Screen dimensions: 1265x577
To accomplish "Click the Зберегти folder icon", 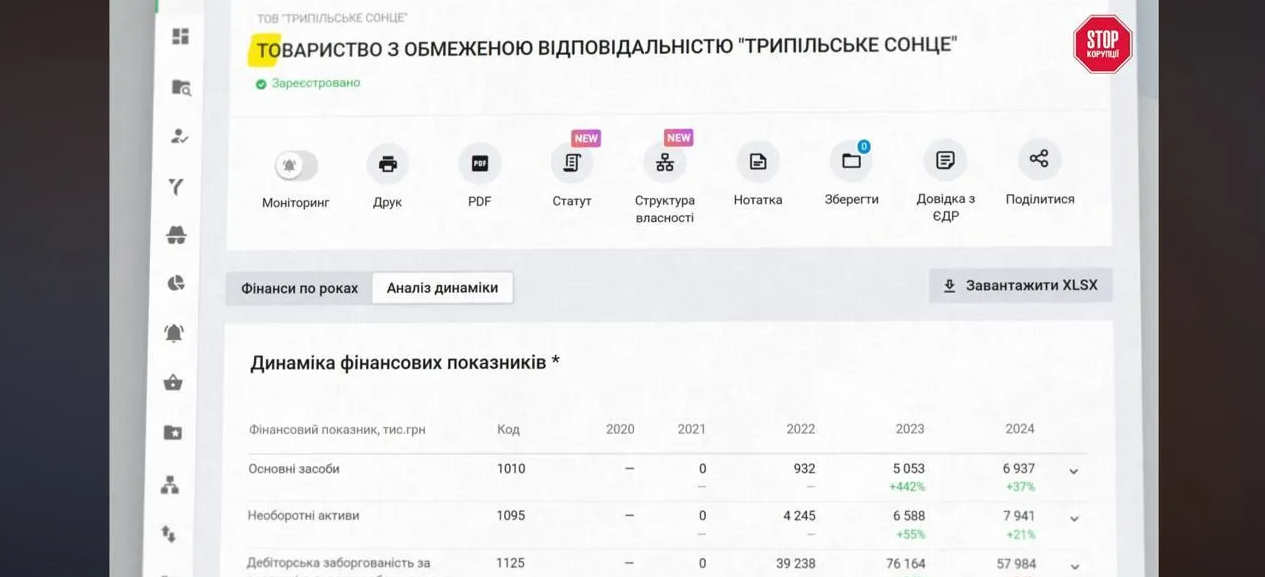I will tap(851, 161).
